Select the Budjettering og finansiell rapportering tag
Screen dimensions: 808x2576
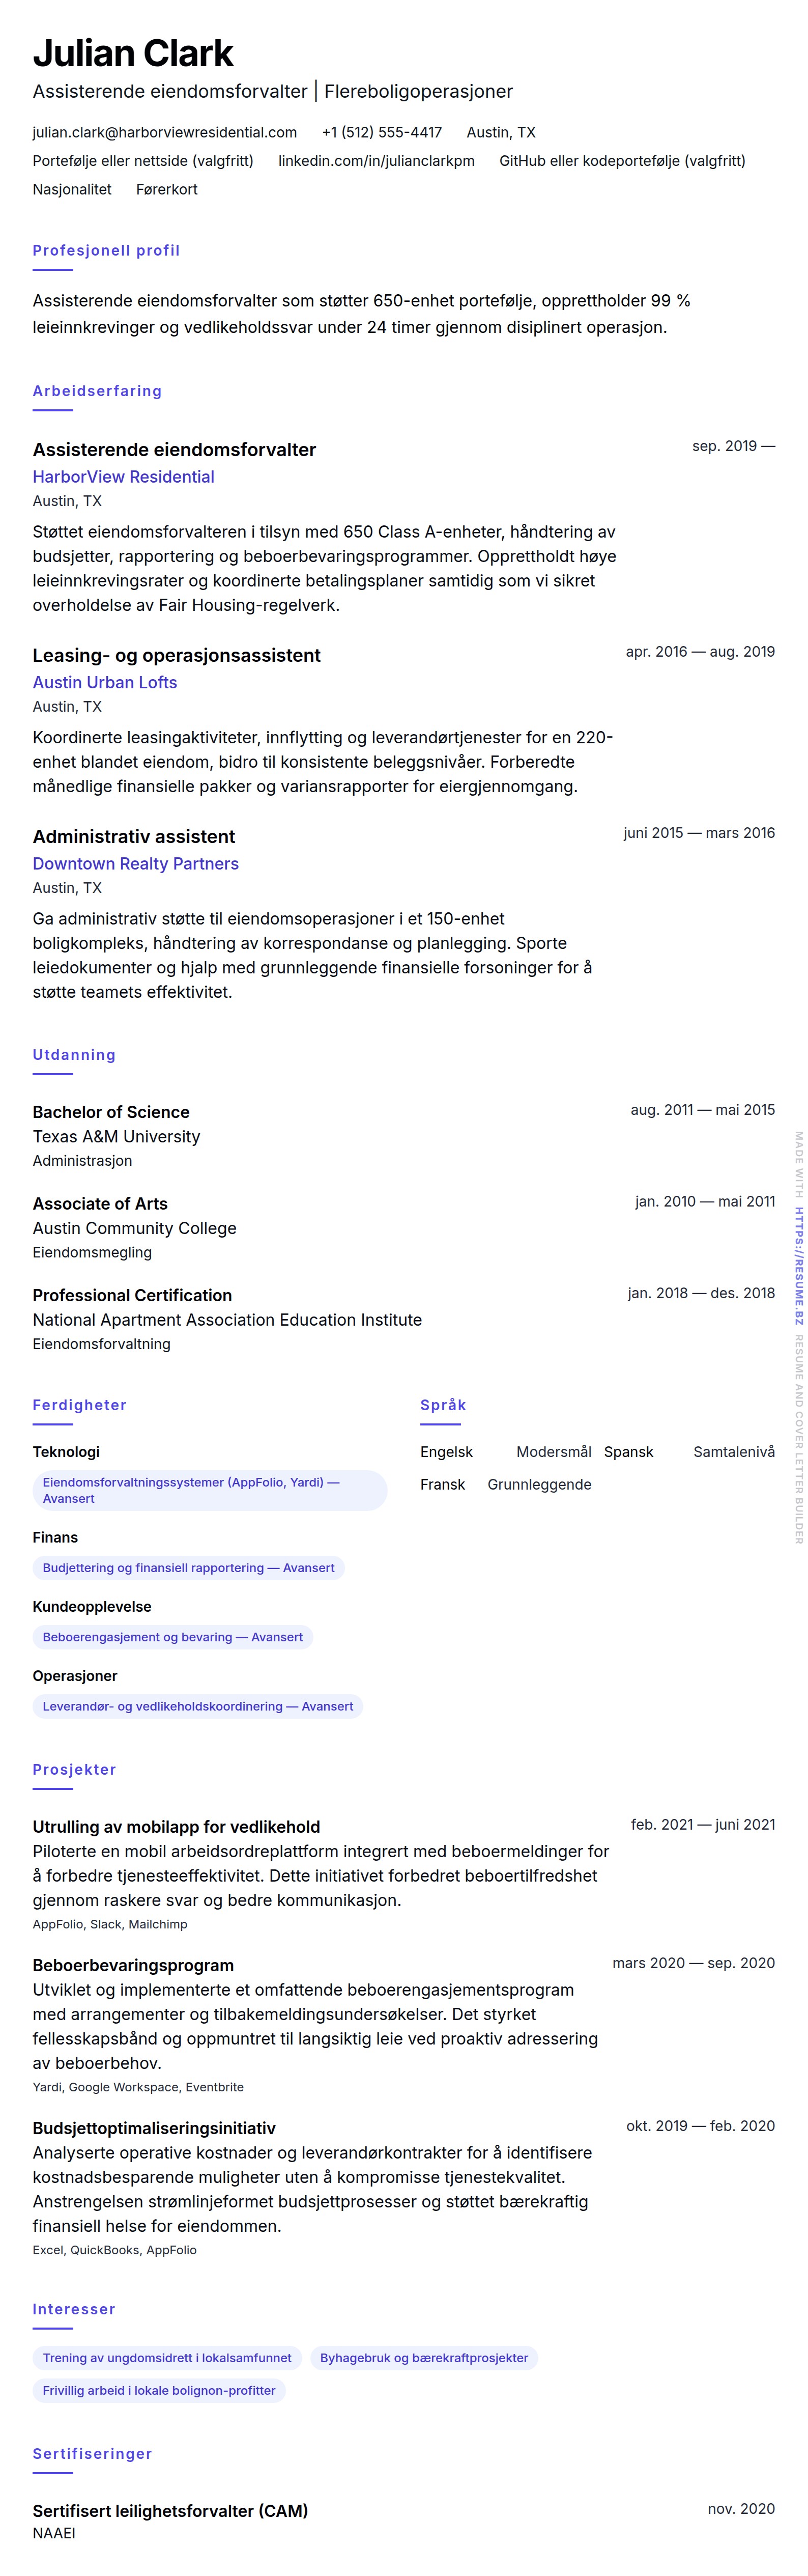tap(188, 1567)
